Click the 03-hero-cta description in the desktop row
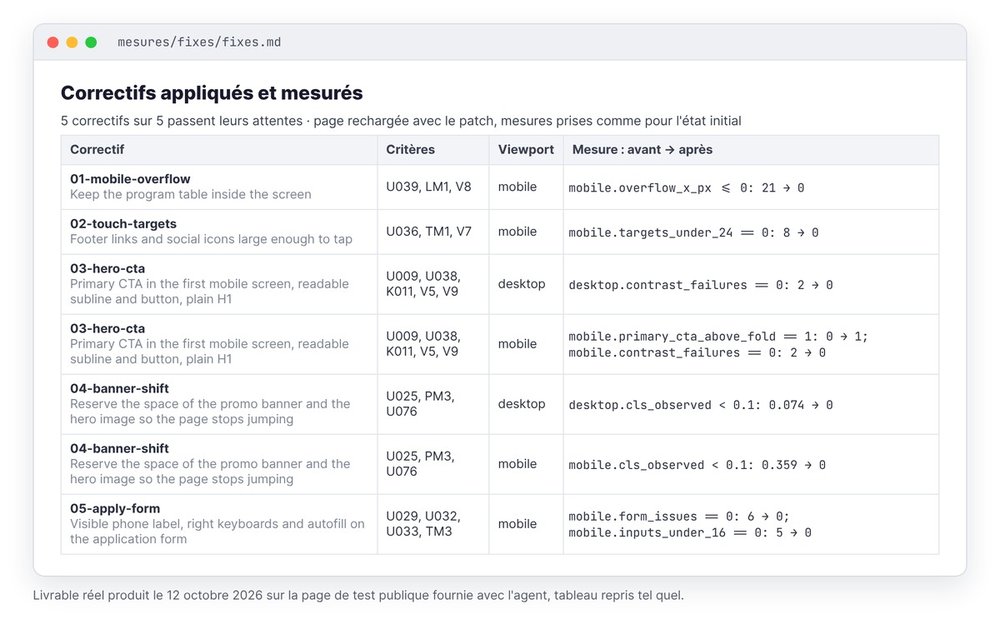1000x619 pixels. click(209, 291)
